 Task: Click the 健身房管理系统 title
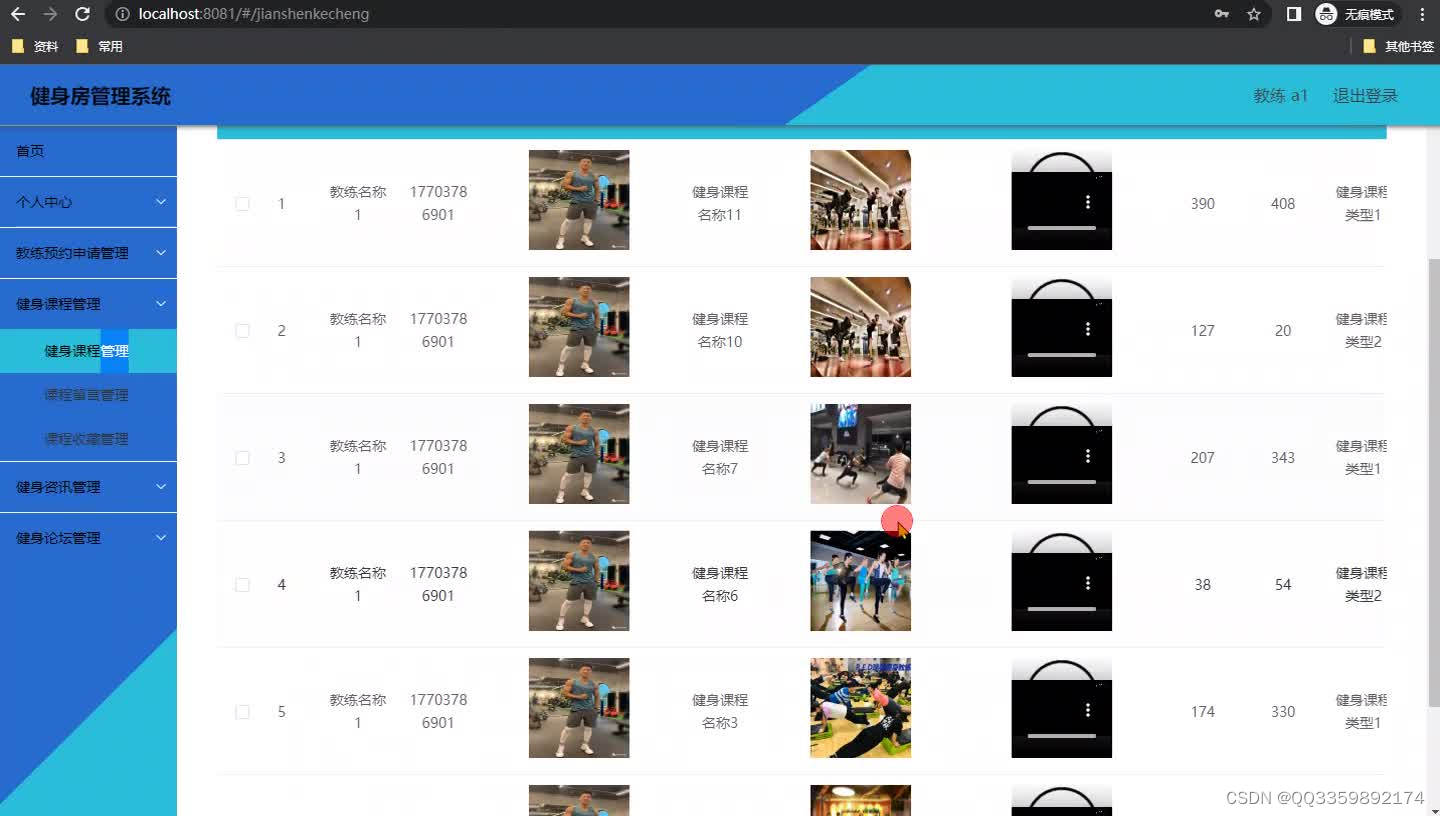point(100,96)
